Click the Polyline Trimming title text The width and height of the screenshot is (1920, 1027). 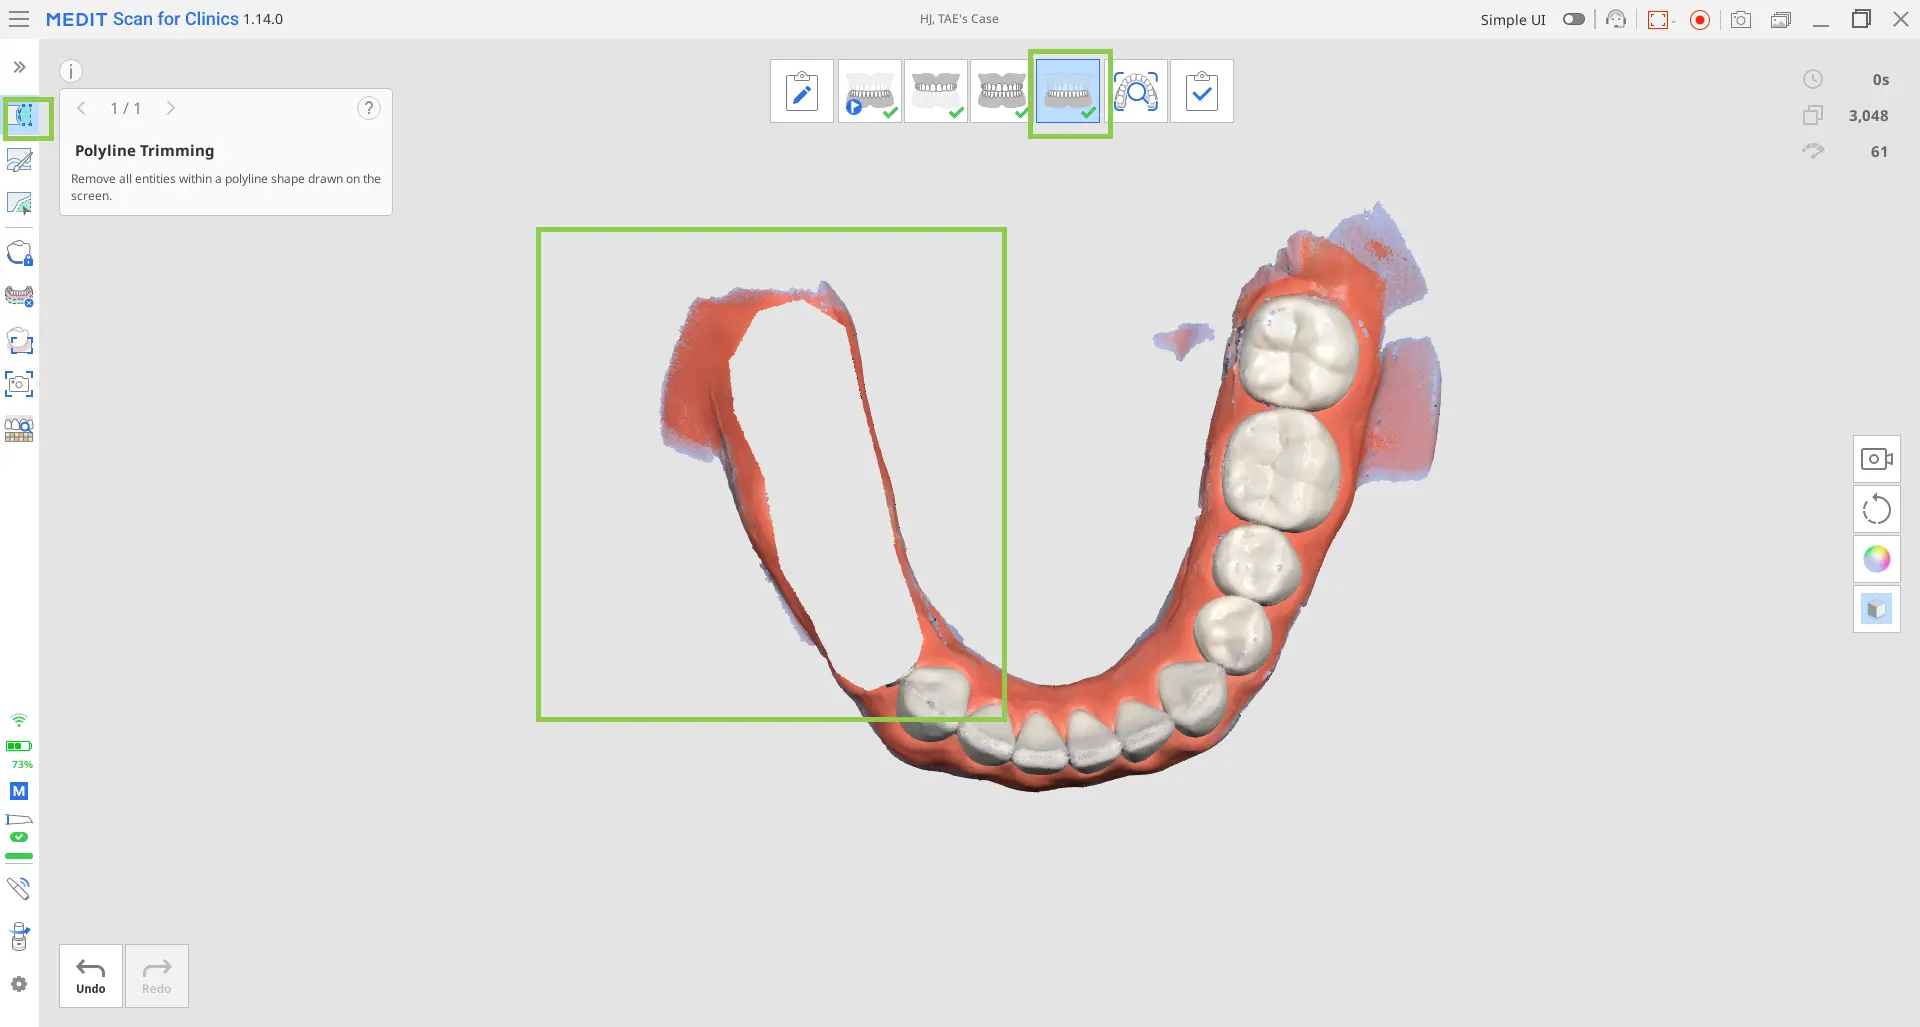click(145, 151)
